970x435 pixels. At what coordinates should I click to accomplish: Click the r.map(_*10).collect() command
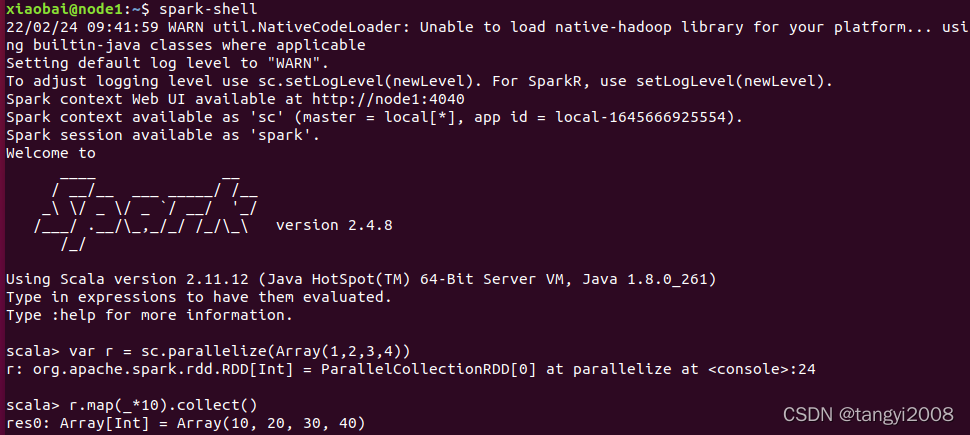click(x=163, y=406)
